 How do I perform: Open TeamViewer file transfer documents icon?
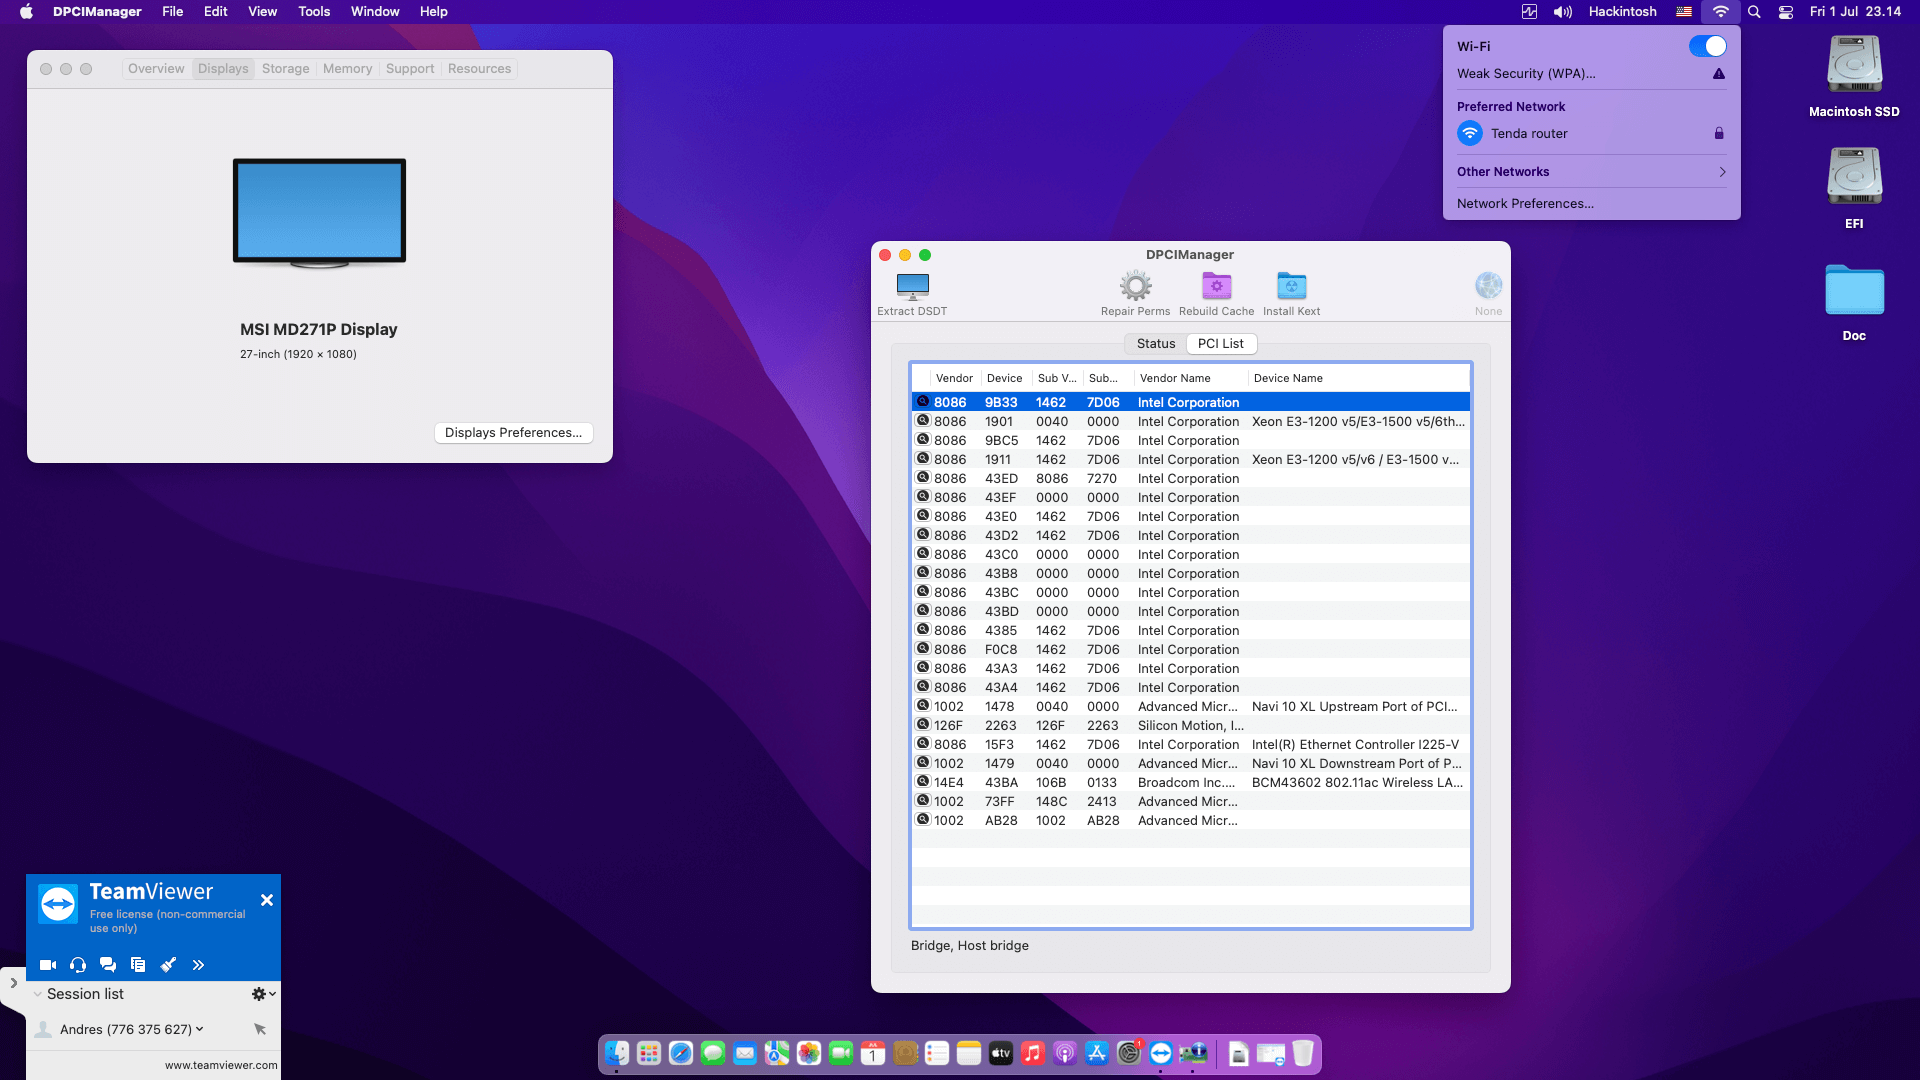pos(138,965)
